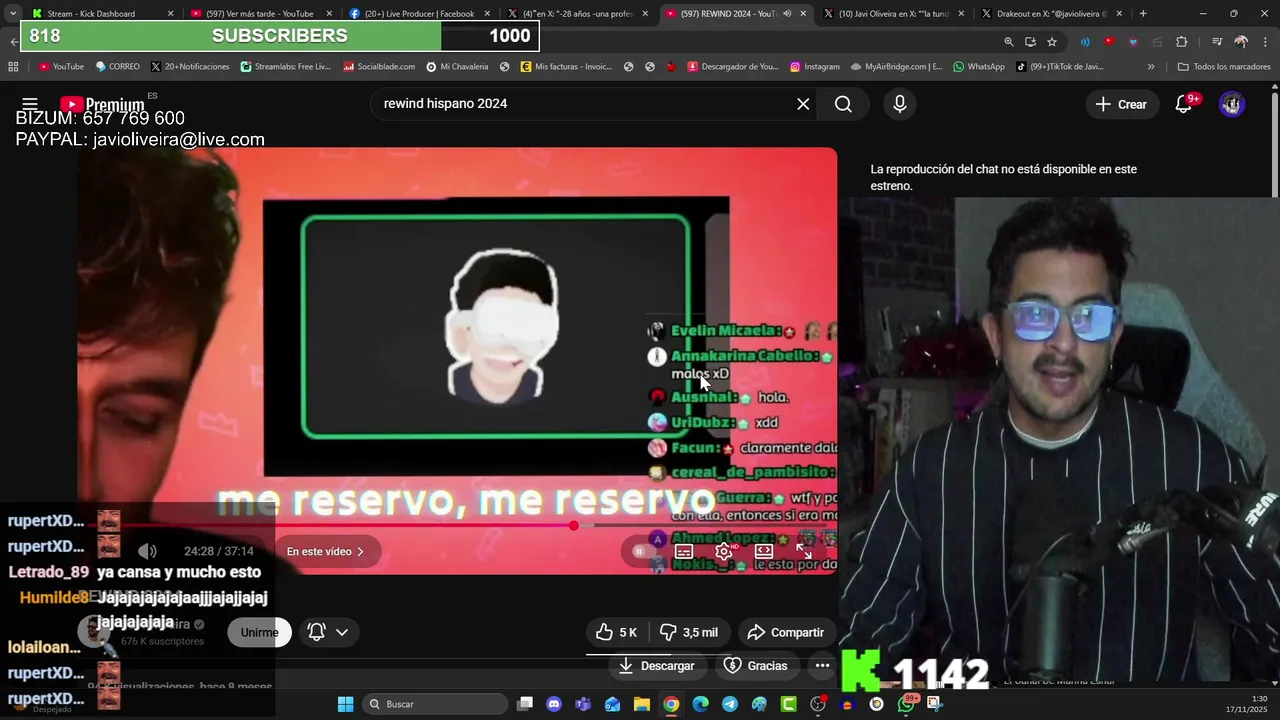Open Outlook from the taskbar
The width and height of the screenshot is (1280, 720).
tap(612, 704)
